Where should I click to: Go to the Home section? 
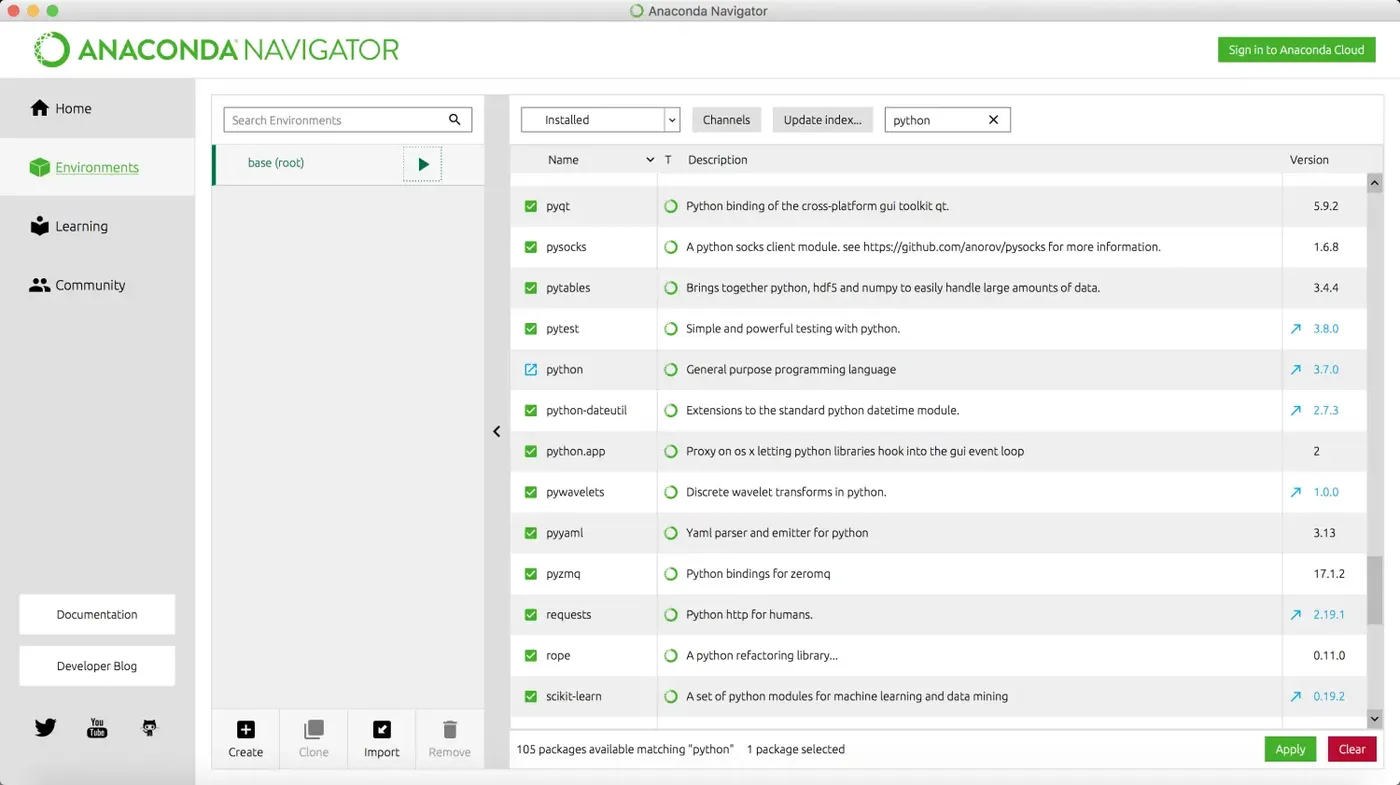point(97,108)
